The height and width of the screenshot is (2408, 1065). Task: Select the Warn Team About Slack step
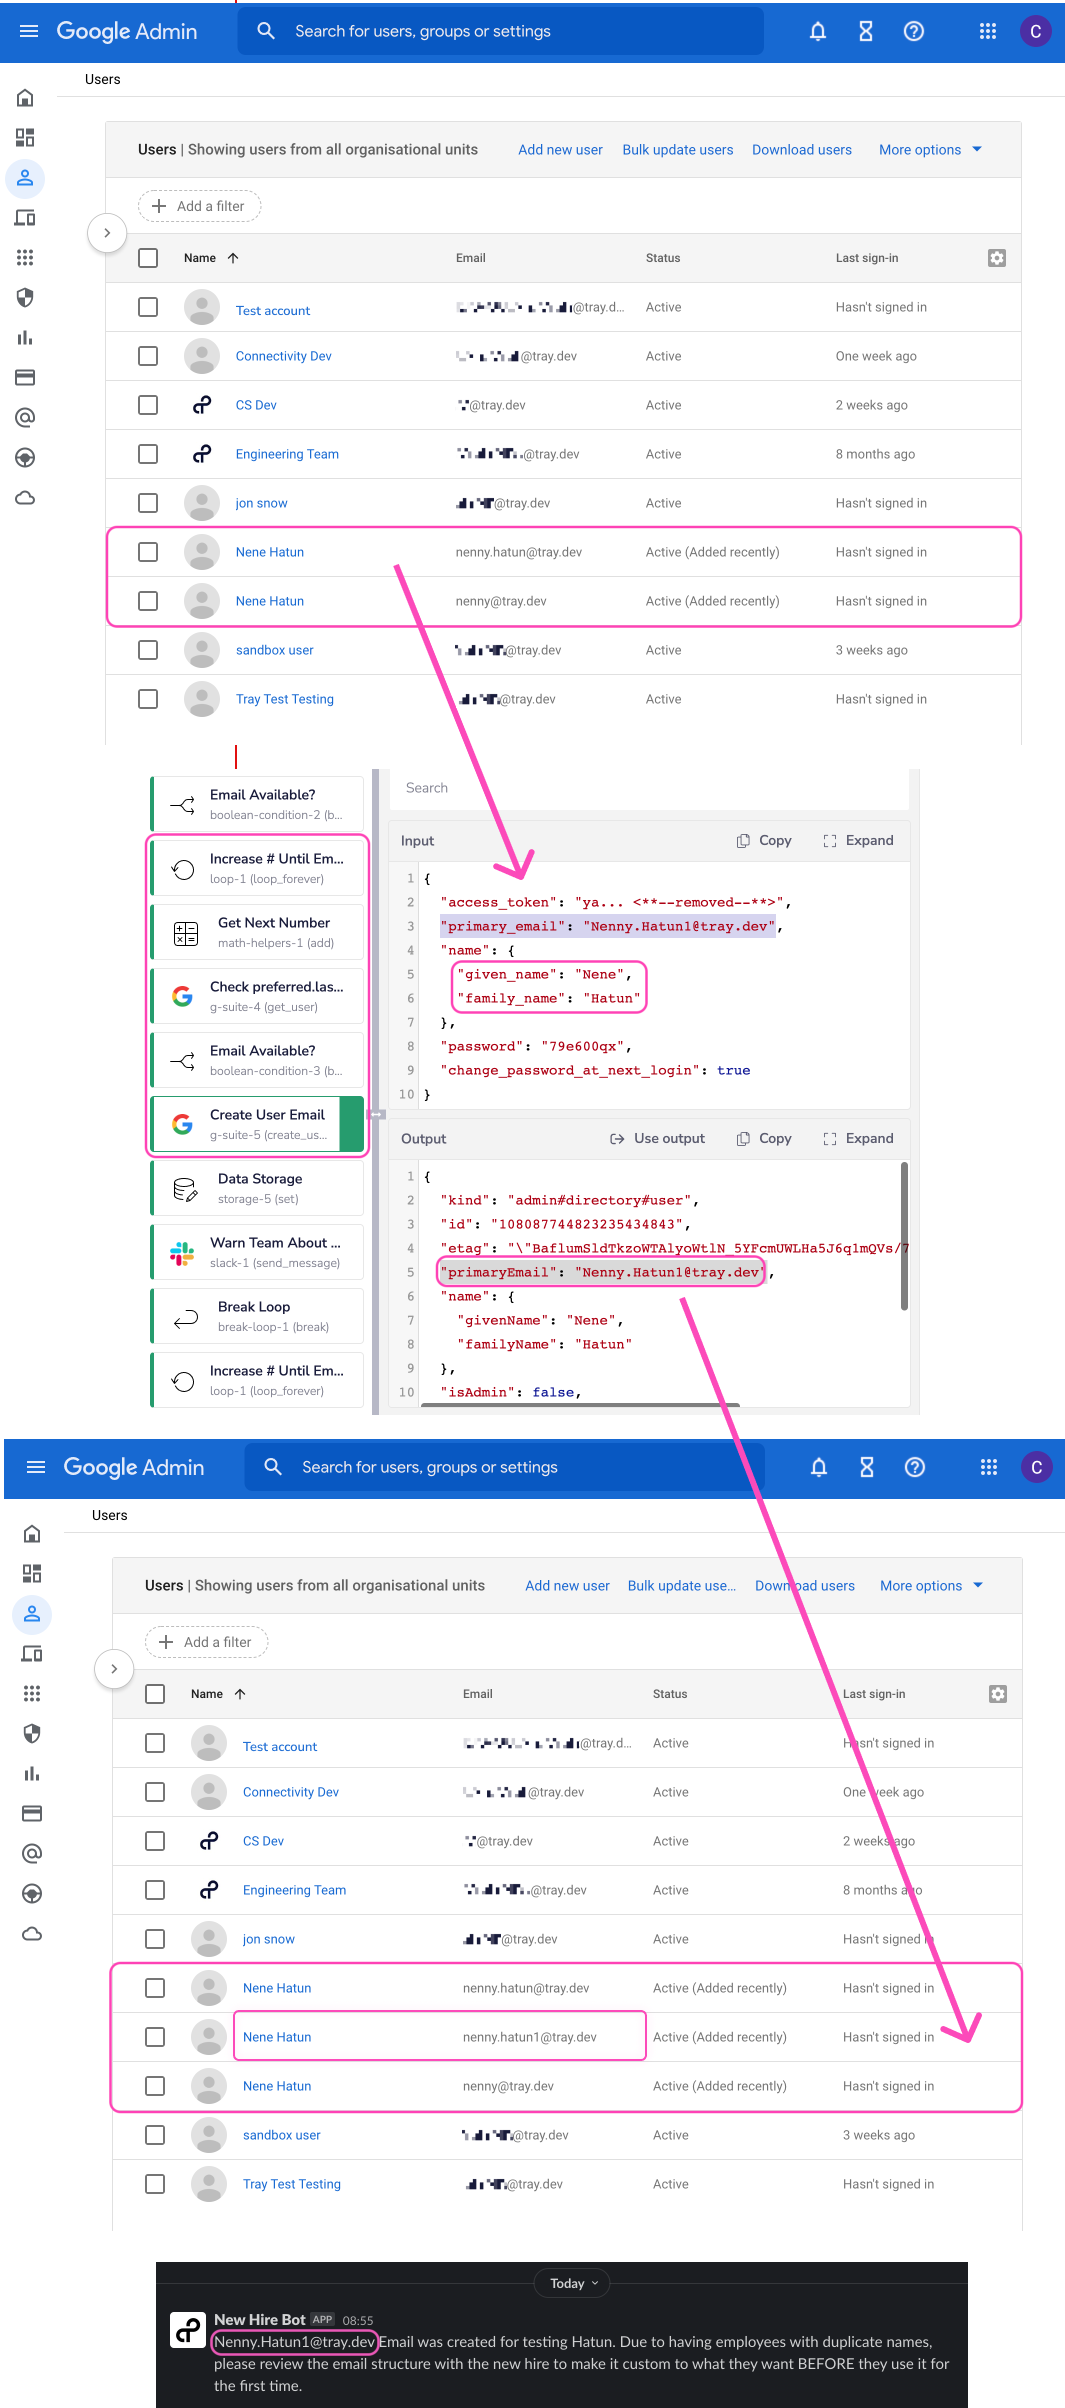click(258, 1252)
